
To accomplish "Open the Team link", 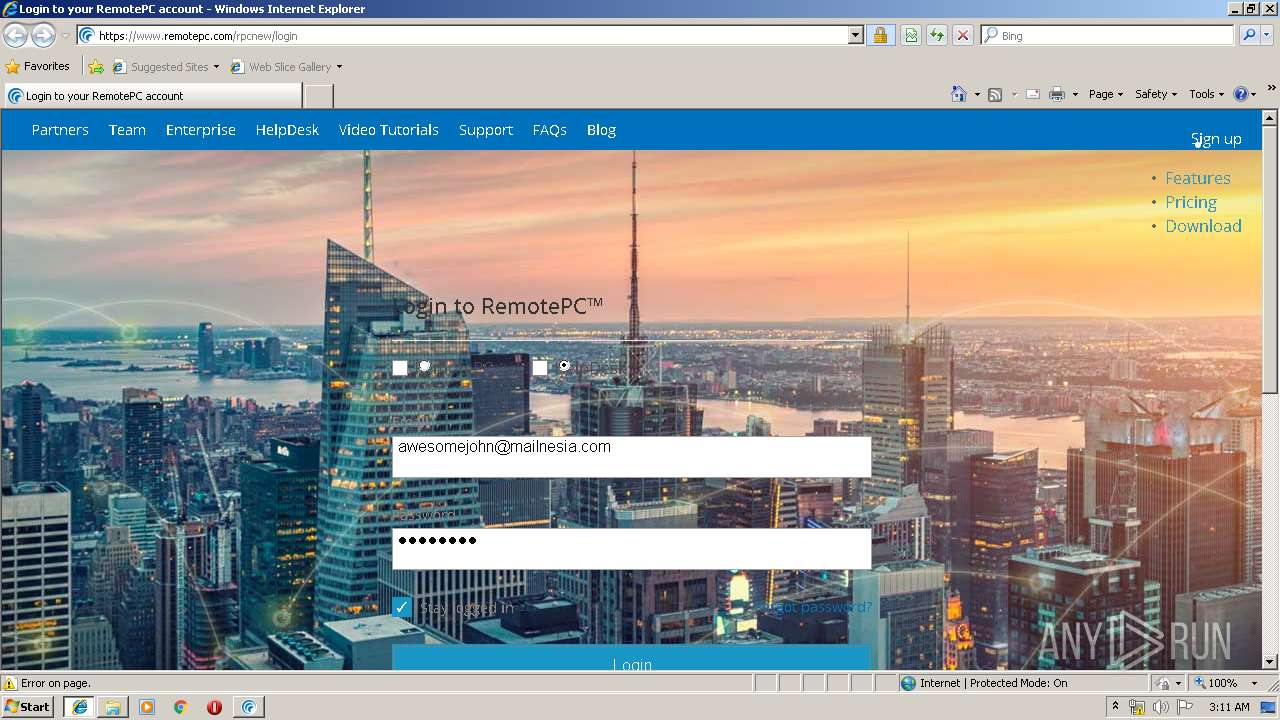I will (x=127, y=130).
